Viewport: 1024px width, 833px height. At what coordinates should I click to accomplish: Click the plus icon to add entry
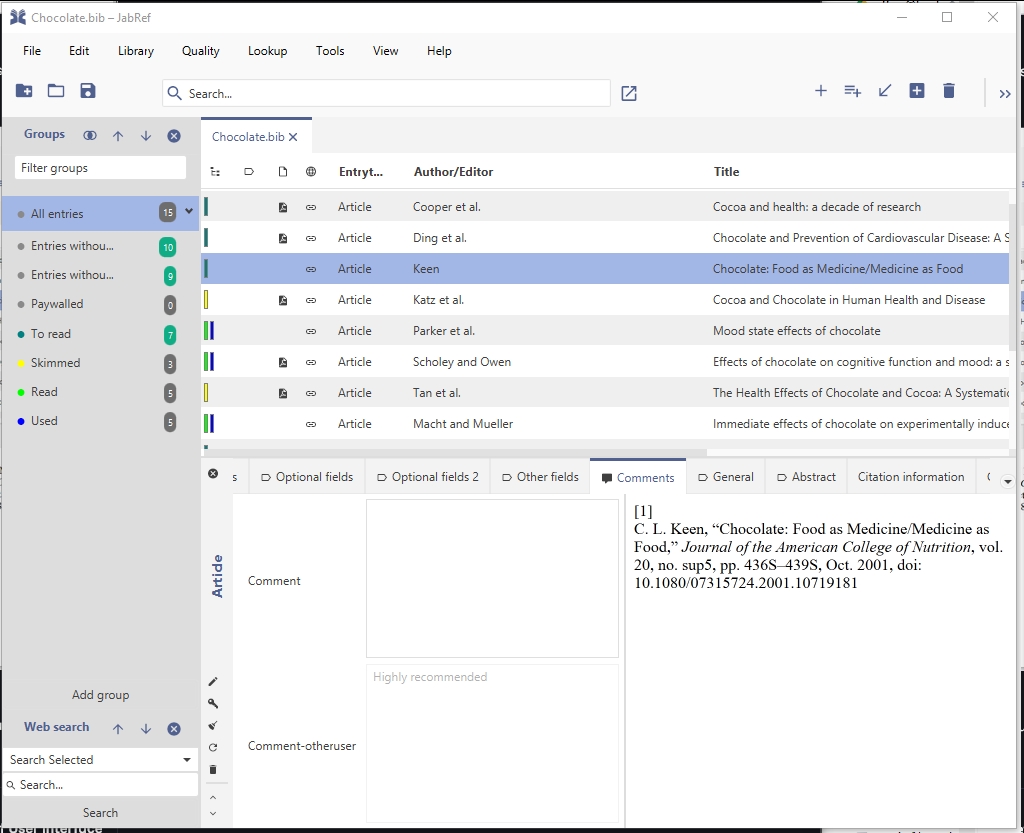pos(820,91)
